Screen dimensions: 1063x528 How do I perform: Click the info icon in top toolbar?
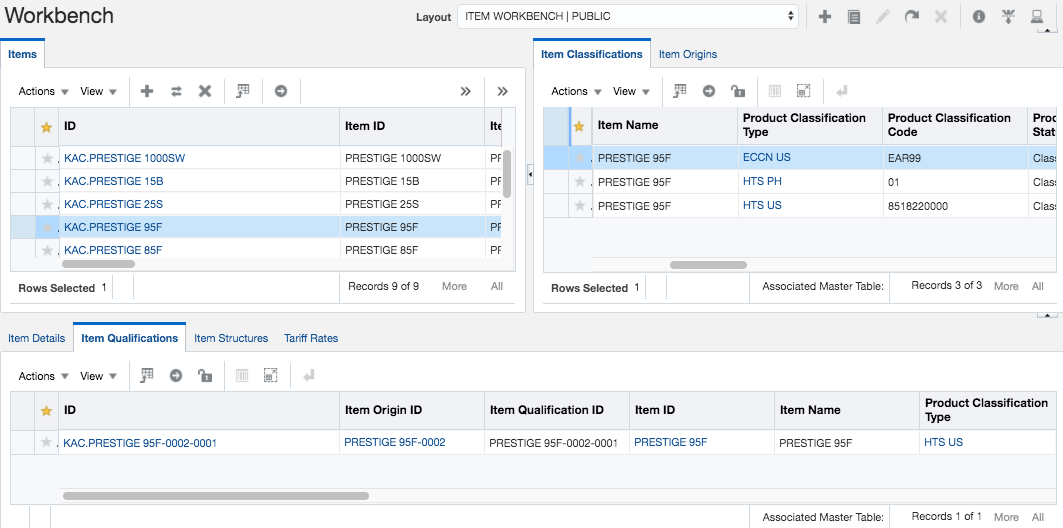(979, 17)
